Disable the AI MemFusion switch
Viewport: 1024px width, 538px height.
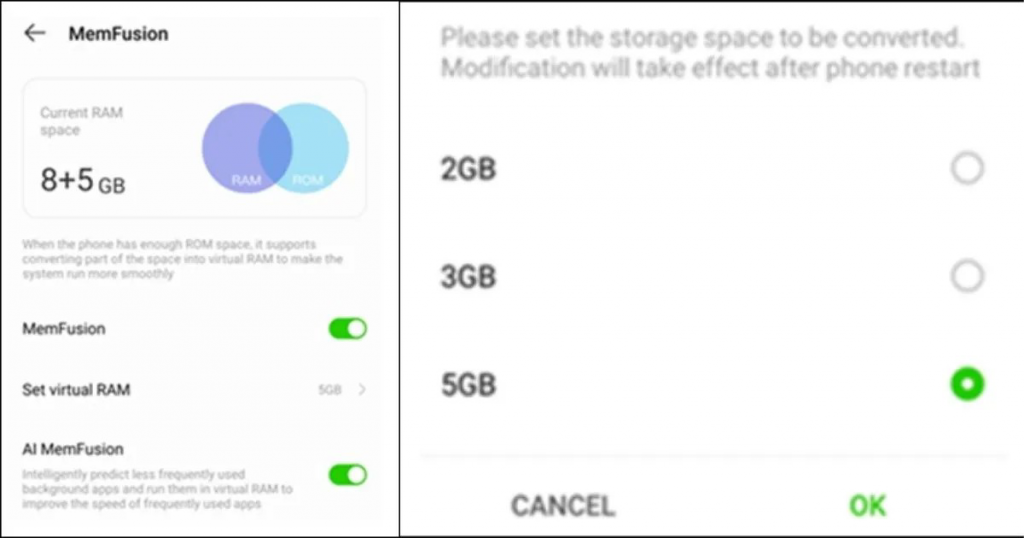[x=348, y=474]
